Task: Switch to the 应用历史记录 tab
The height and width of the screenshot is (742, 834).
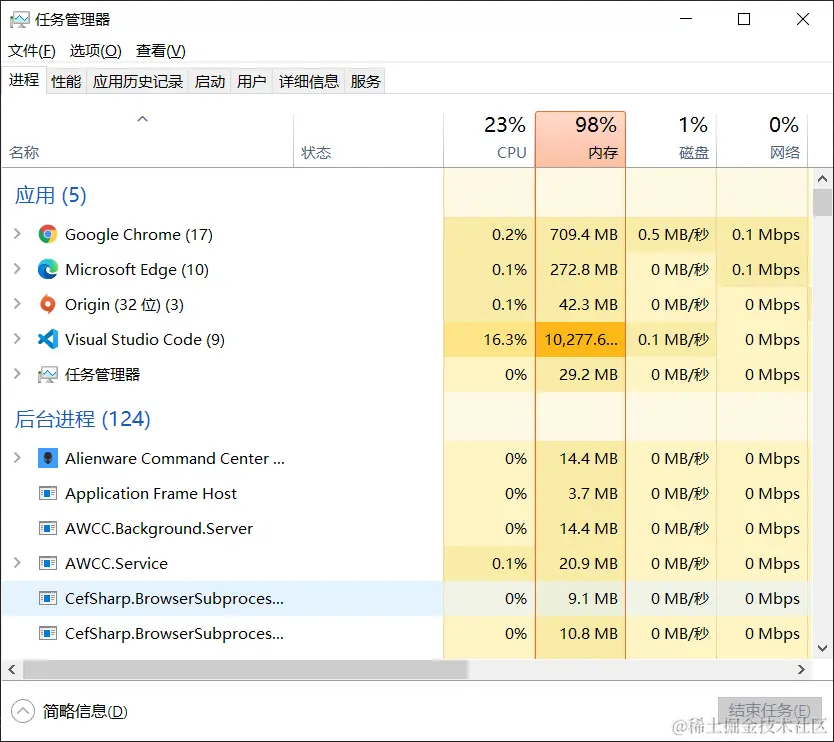Action: tap(138, 81)
